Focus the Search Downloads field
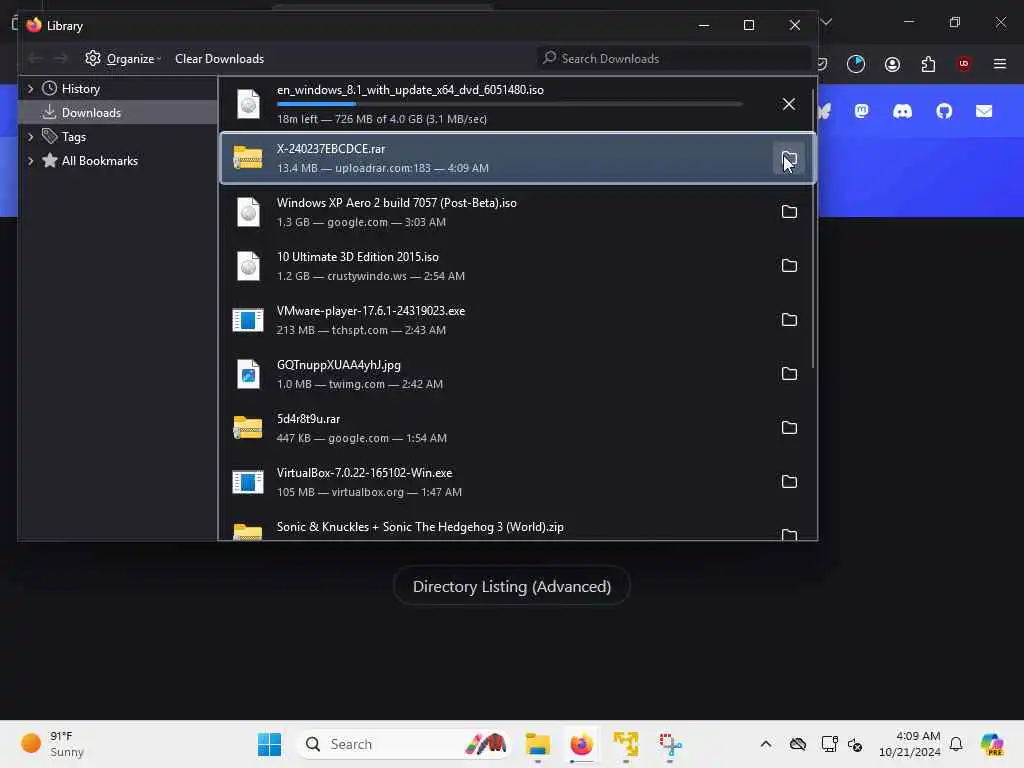Screen dimensions: 1024x768 click(673, 58)
